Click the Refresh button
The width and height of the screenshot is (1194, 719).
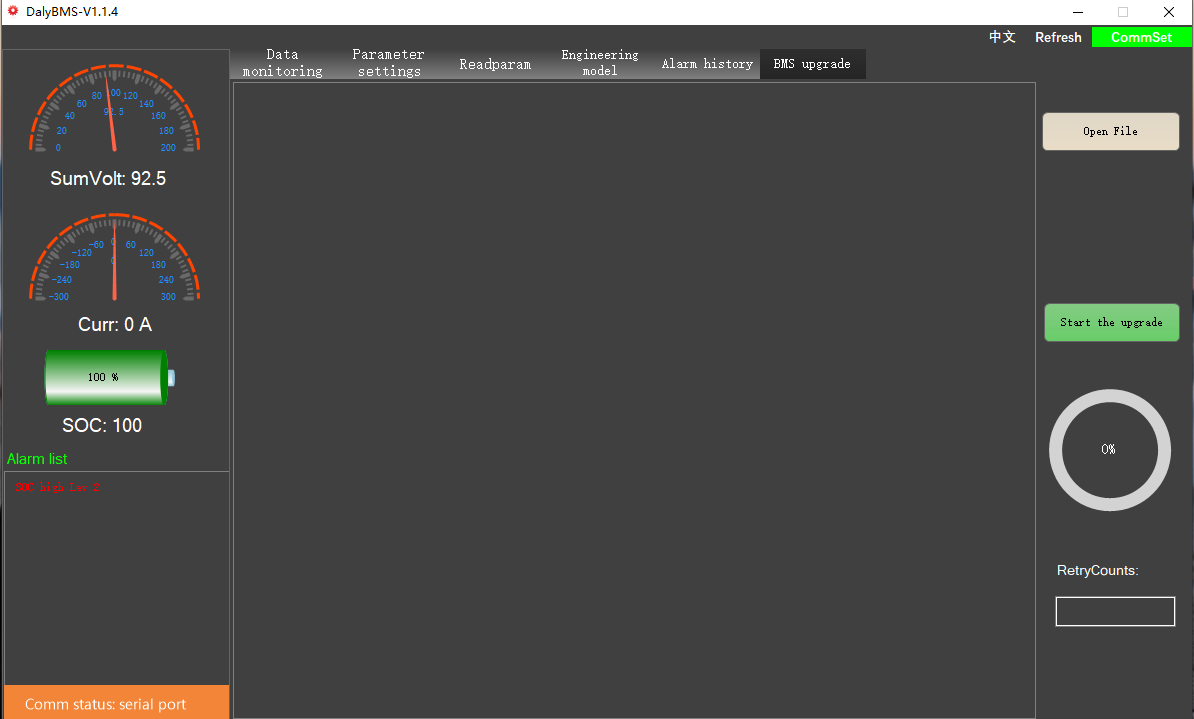point(1058,37)
